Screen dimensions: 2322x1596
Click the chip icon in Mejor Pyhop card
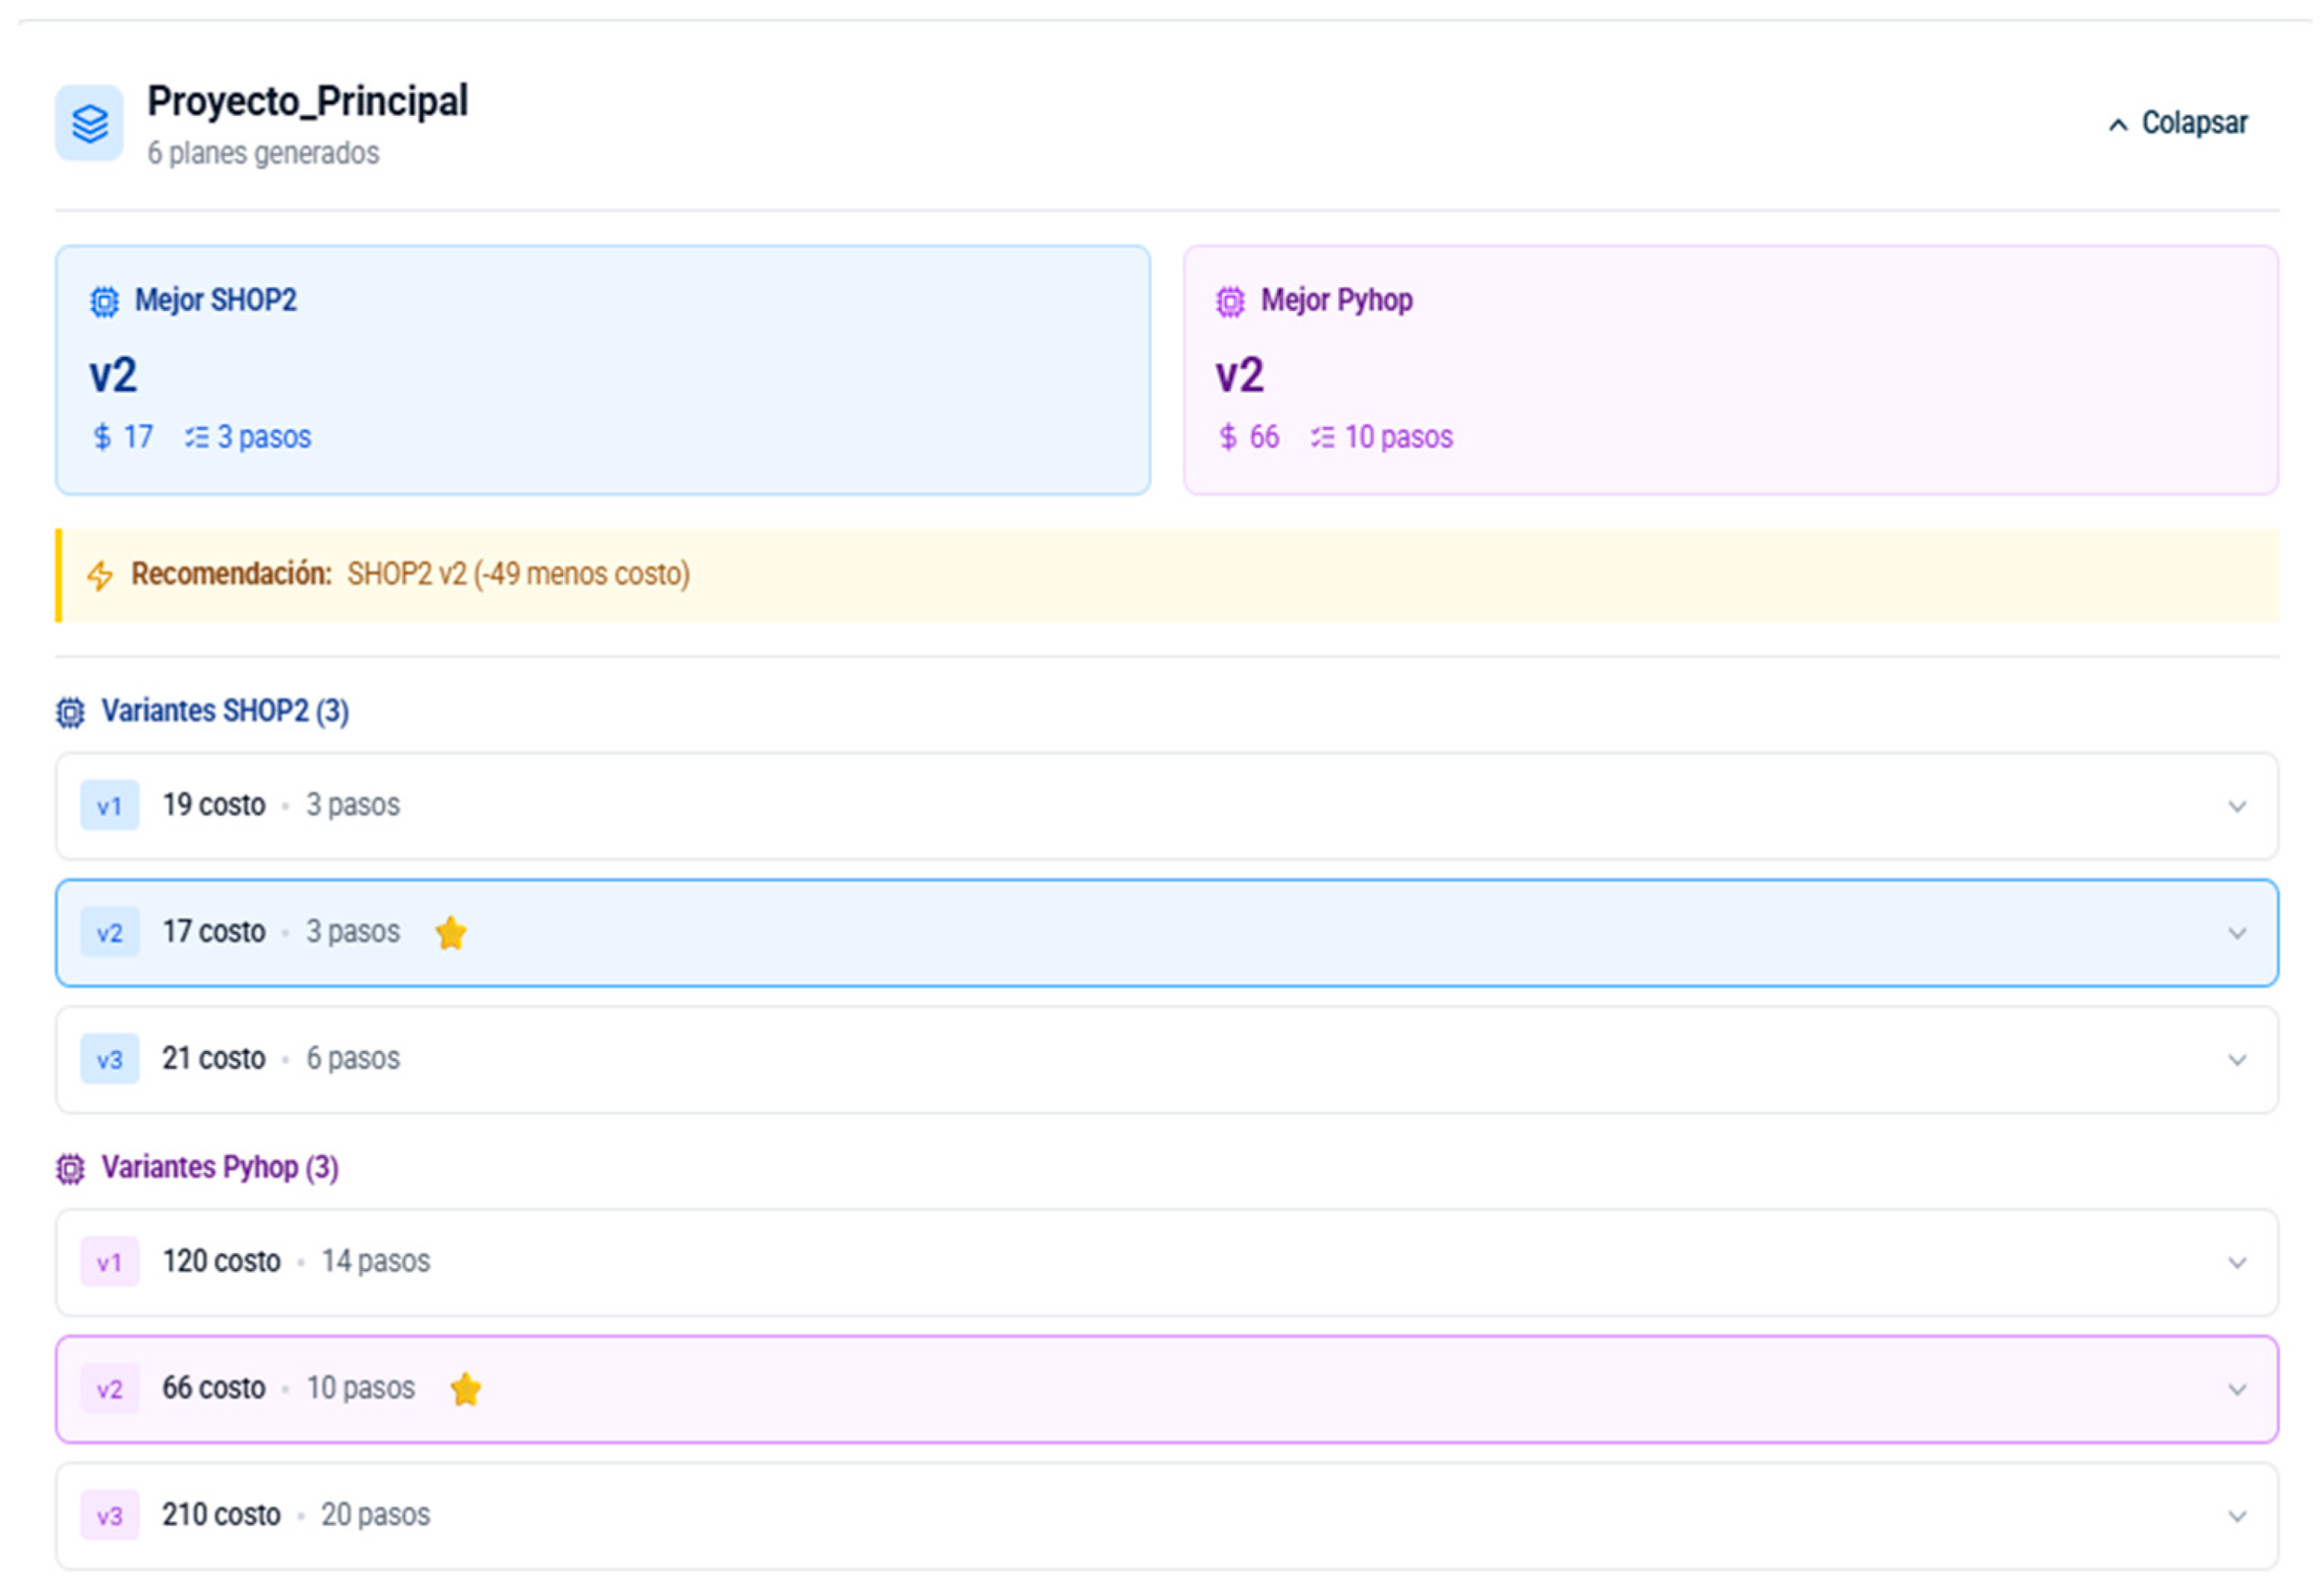click(x=1230, y=301)
